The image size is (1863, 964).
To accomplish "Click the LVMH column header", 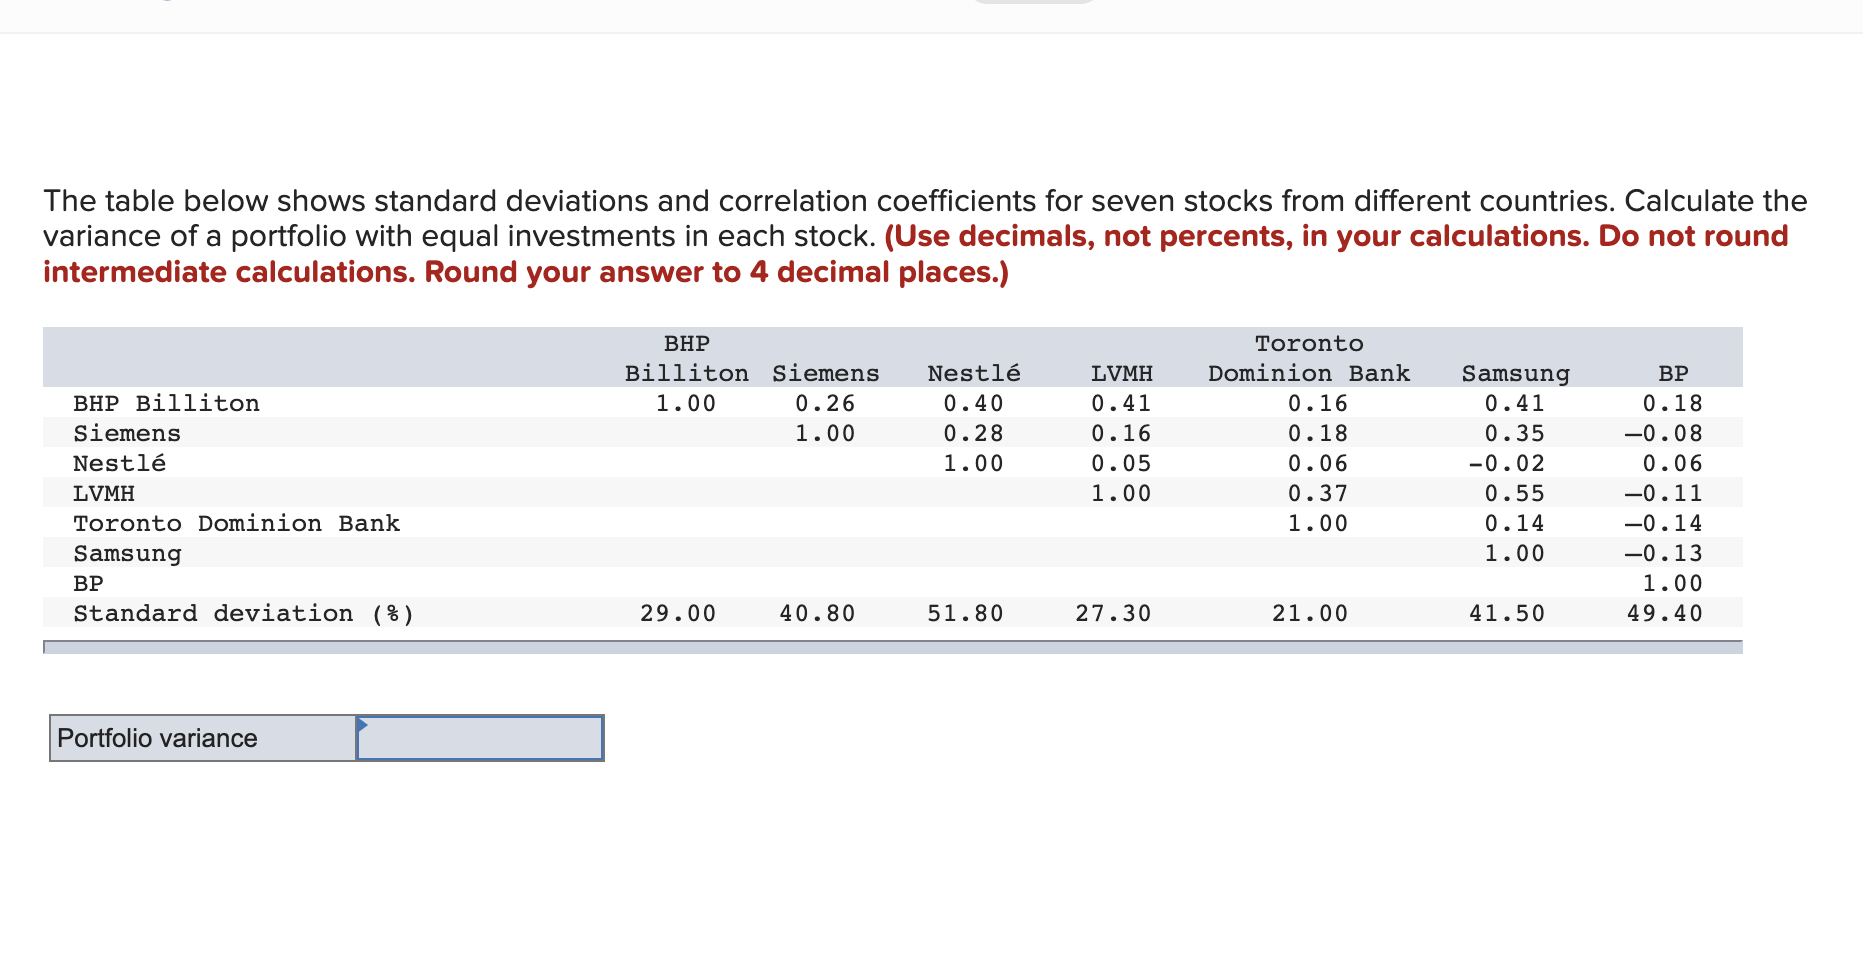I will (1121, 373).
